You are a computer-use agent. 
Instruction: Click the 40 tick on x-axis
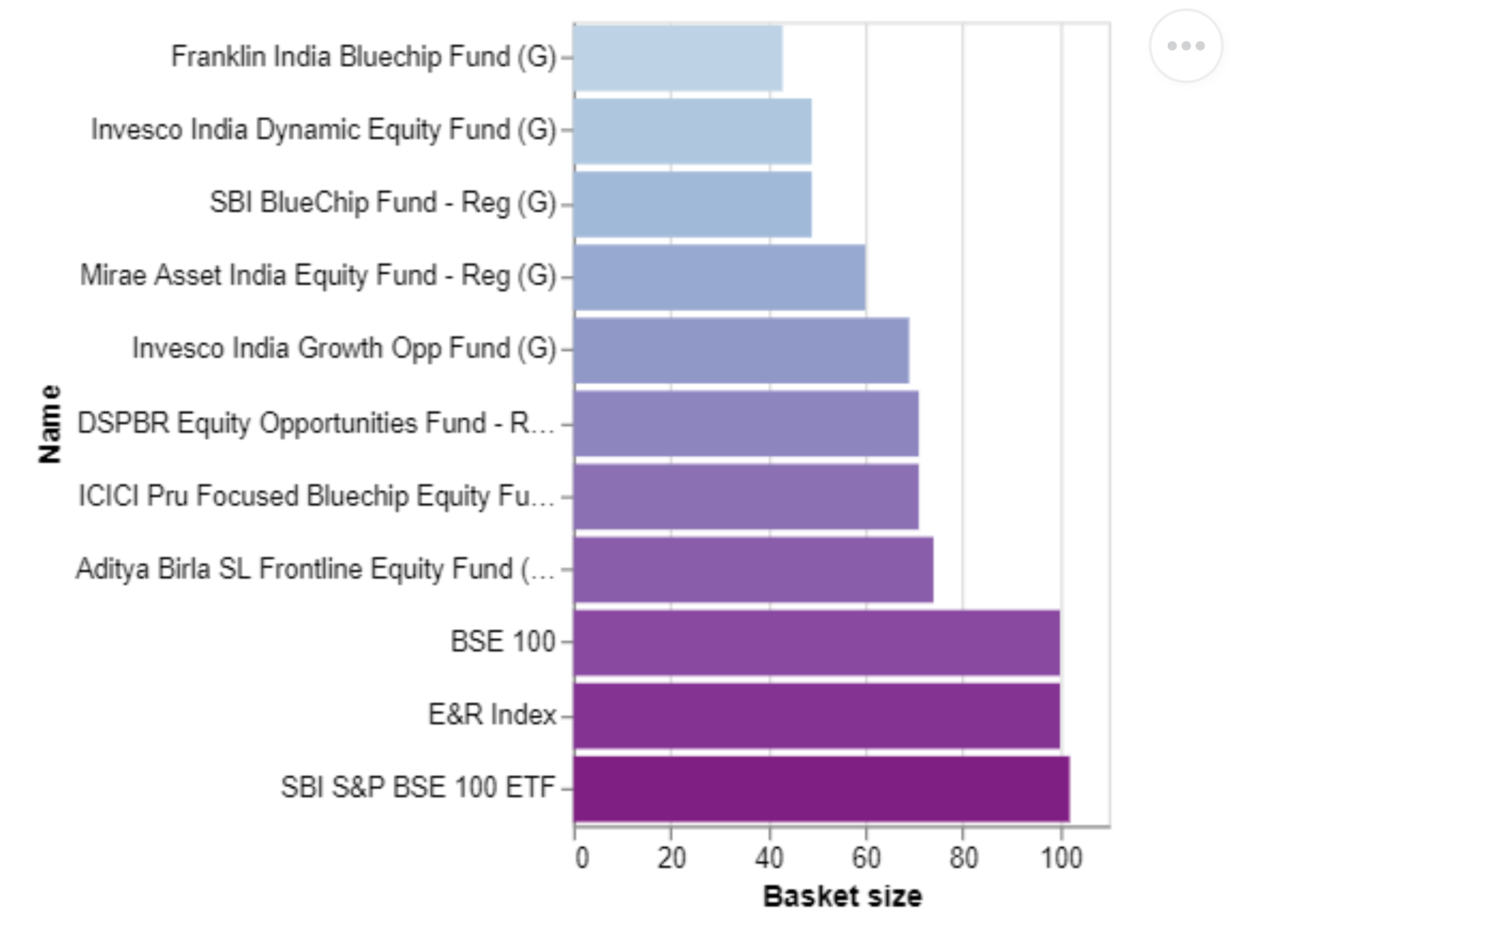point(769,858)
